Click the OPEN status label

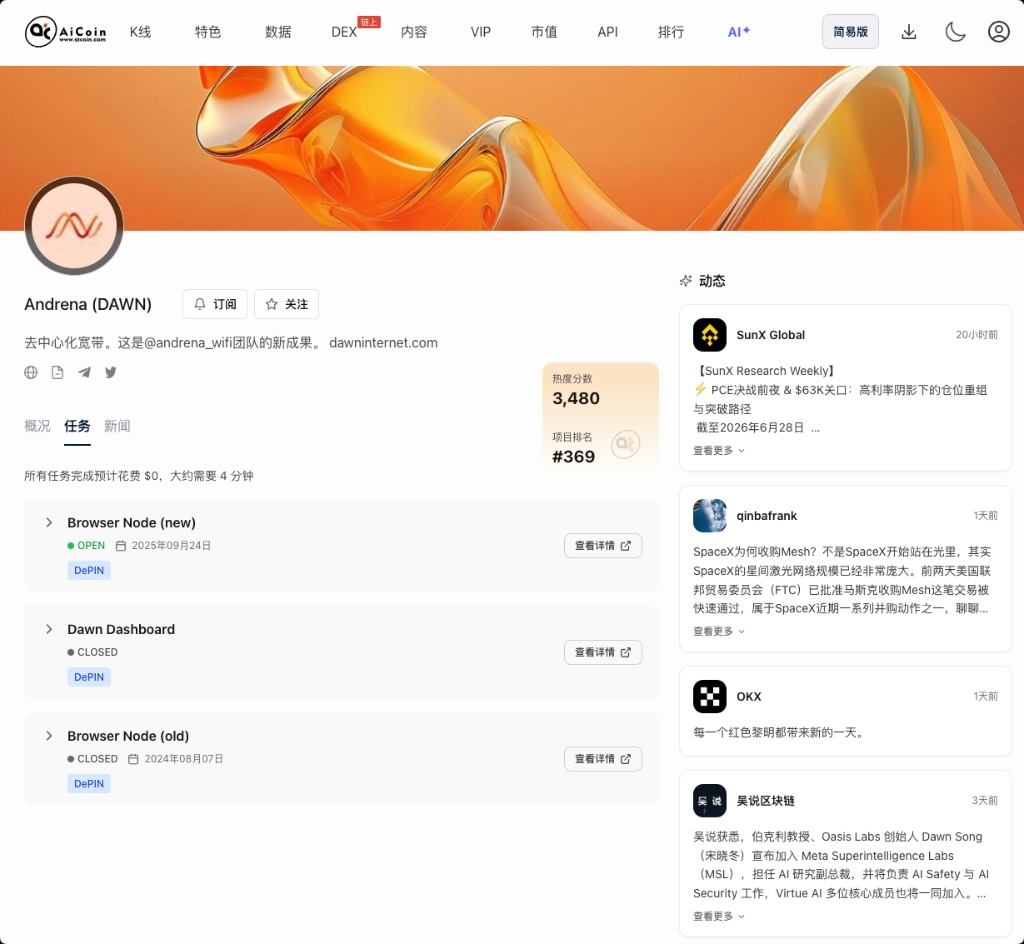pos(91,545)
